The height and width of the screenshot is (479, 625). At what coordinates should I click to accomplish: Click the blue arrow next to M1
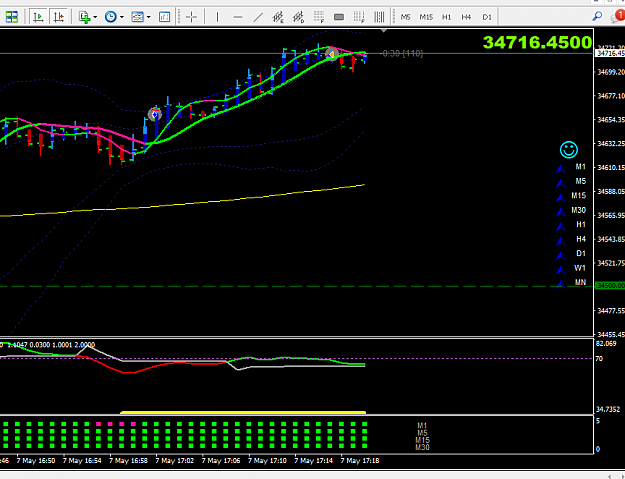561,169
